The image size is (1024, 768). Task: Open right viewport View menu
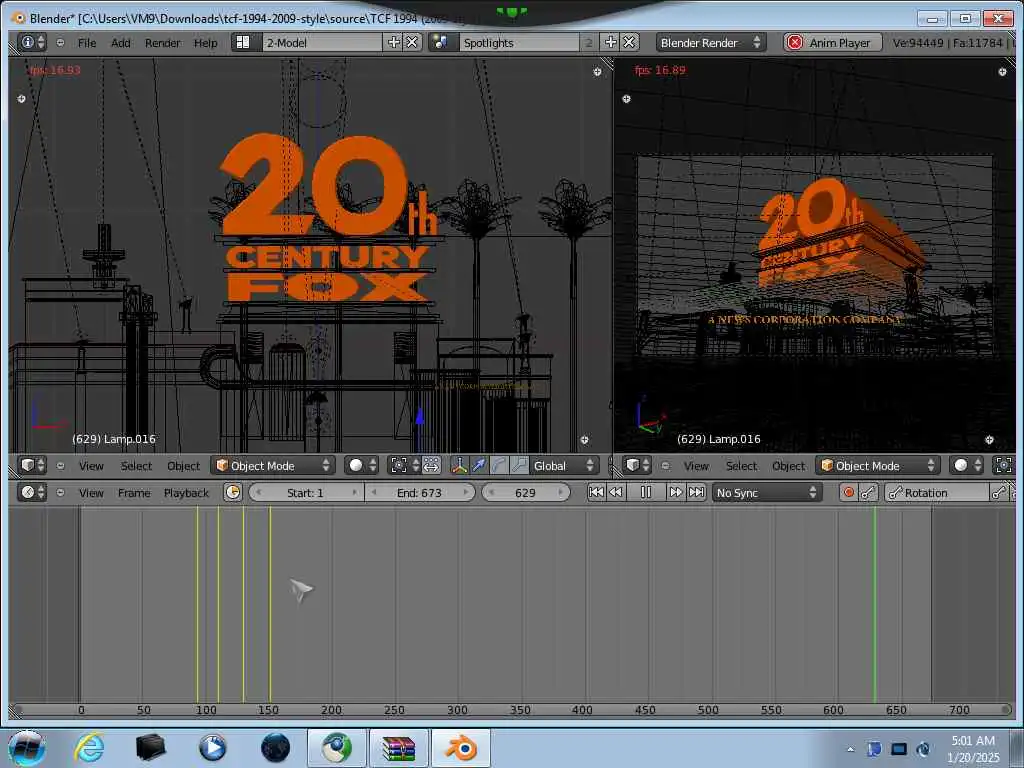point(696,466)
